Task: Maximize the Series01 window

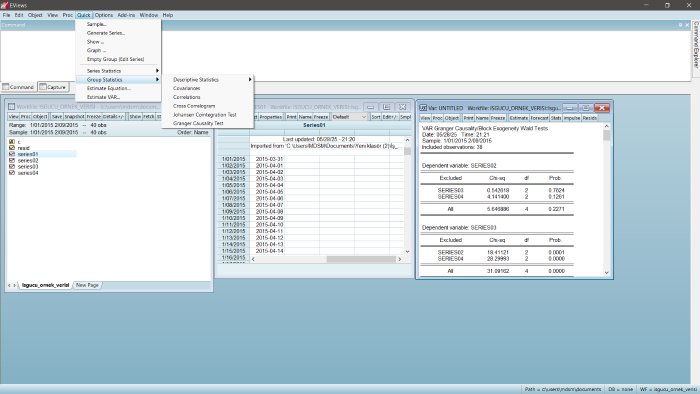Action: coord(387,107)
